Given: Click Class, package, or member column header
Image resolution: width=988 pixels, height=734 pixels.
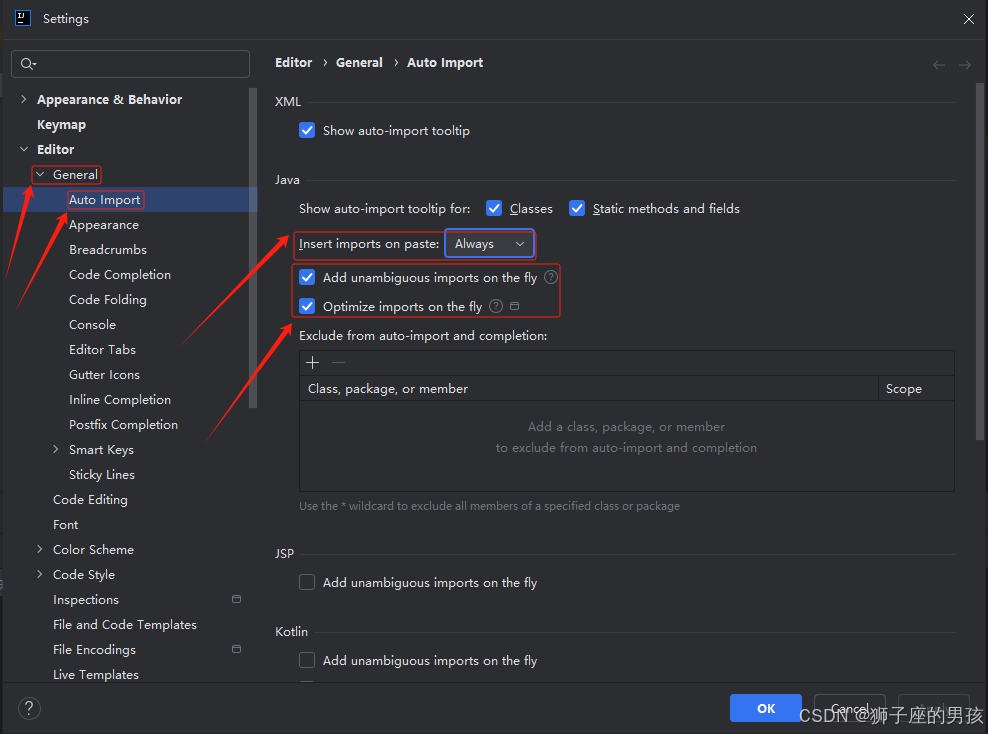Looking at the screenshot, I should click(589, 389).
